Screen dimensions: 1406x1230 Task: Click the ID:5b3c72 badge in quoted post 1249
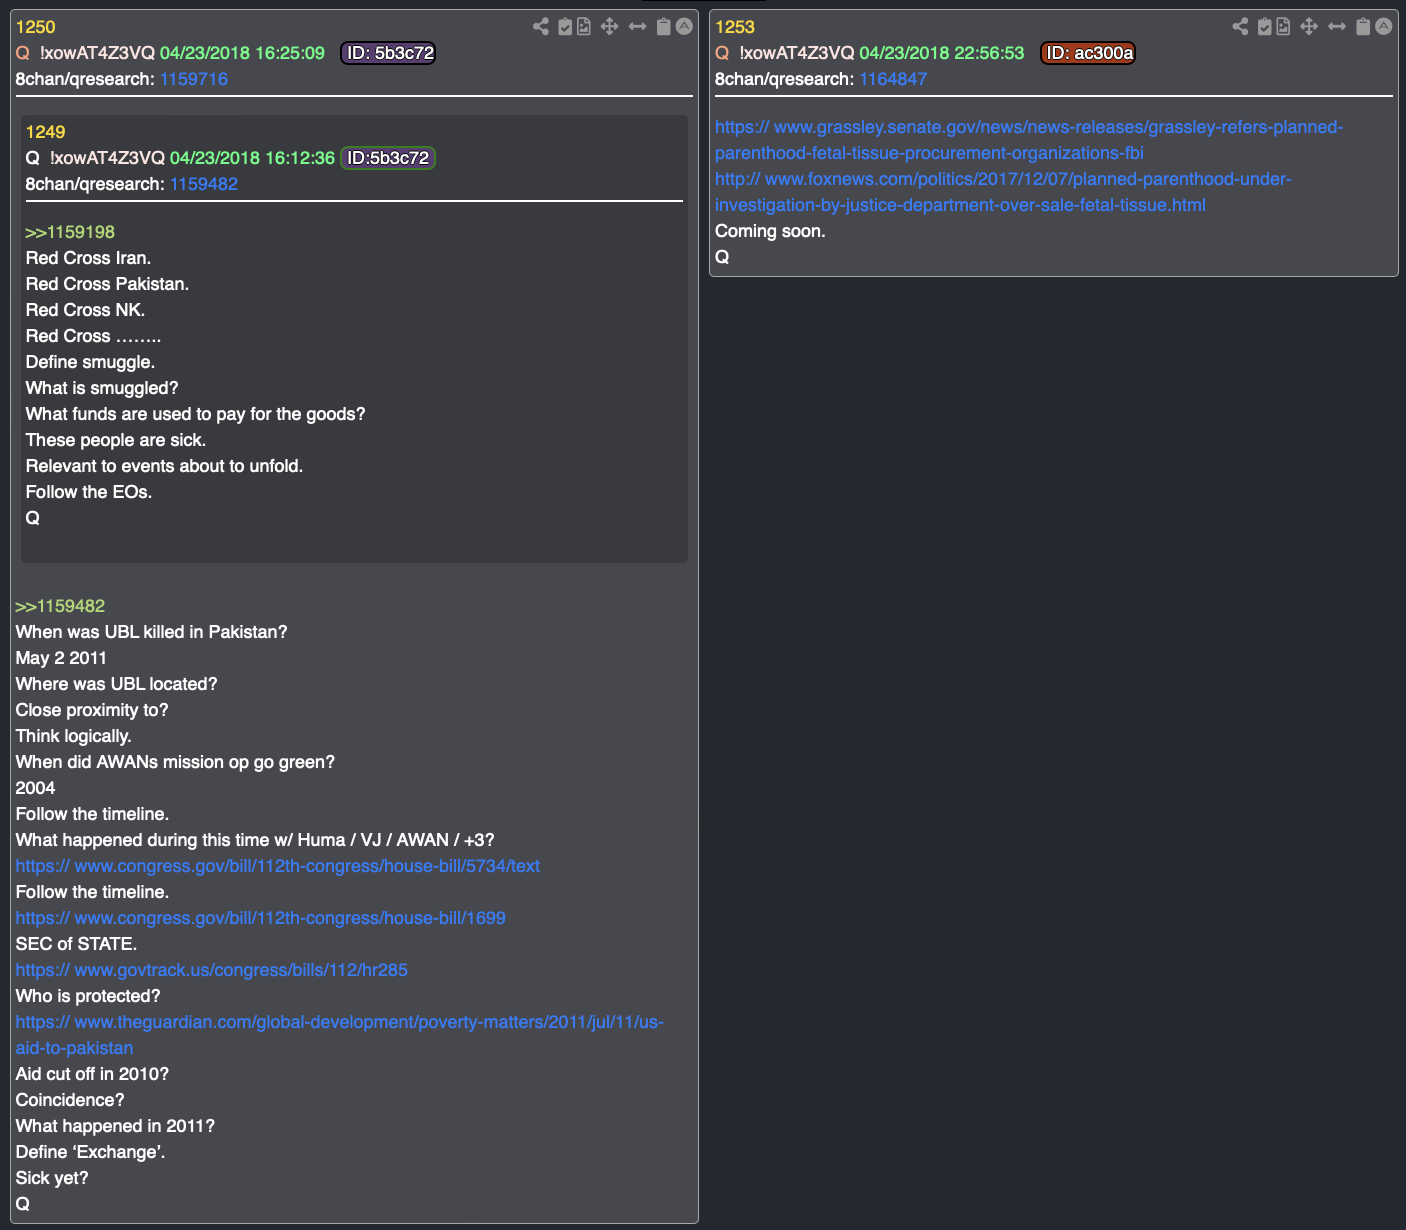388,158
